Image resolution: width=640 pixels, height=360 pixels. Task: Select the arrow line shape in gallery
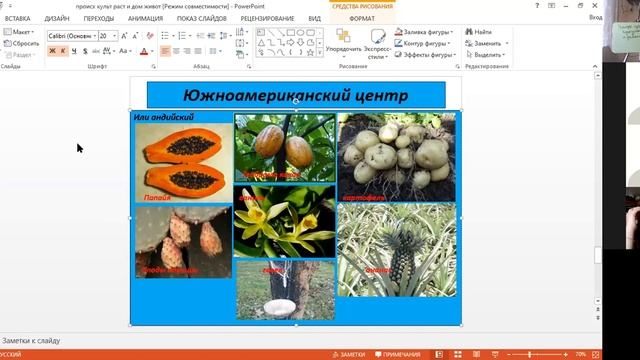pyautogui.click(x=281, y=33)
